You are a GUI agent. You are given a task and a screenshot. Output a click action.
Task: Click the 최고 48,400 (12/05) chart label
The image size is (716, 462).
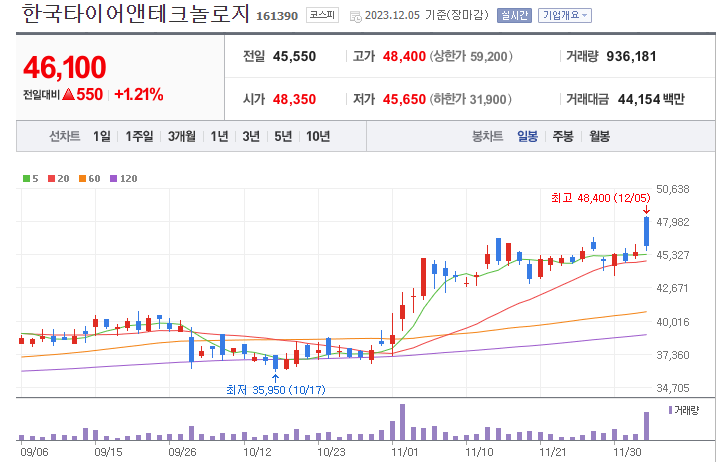600,198
